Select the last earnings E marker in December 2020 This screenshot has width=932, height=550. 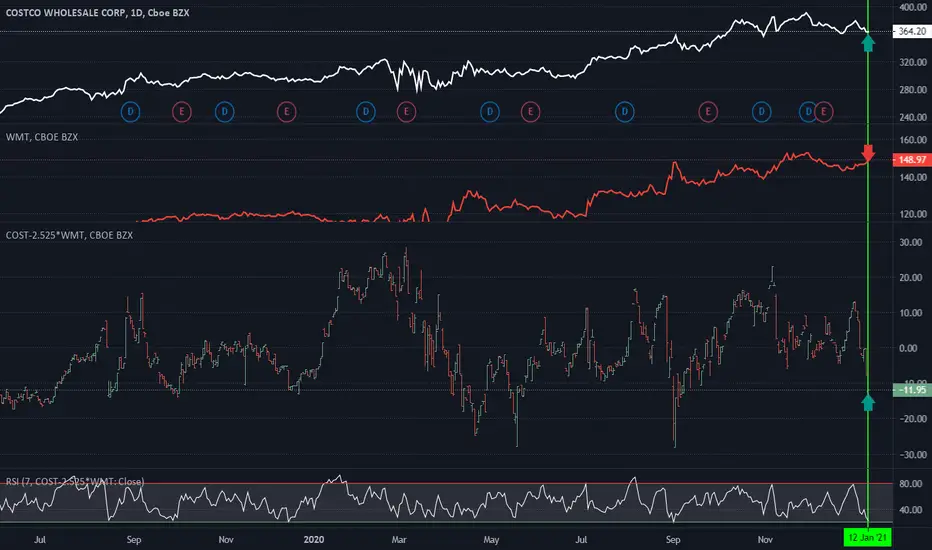[x=824, y=112]
